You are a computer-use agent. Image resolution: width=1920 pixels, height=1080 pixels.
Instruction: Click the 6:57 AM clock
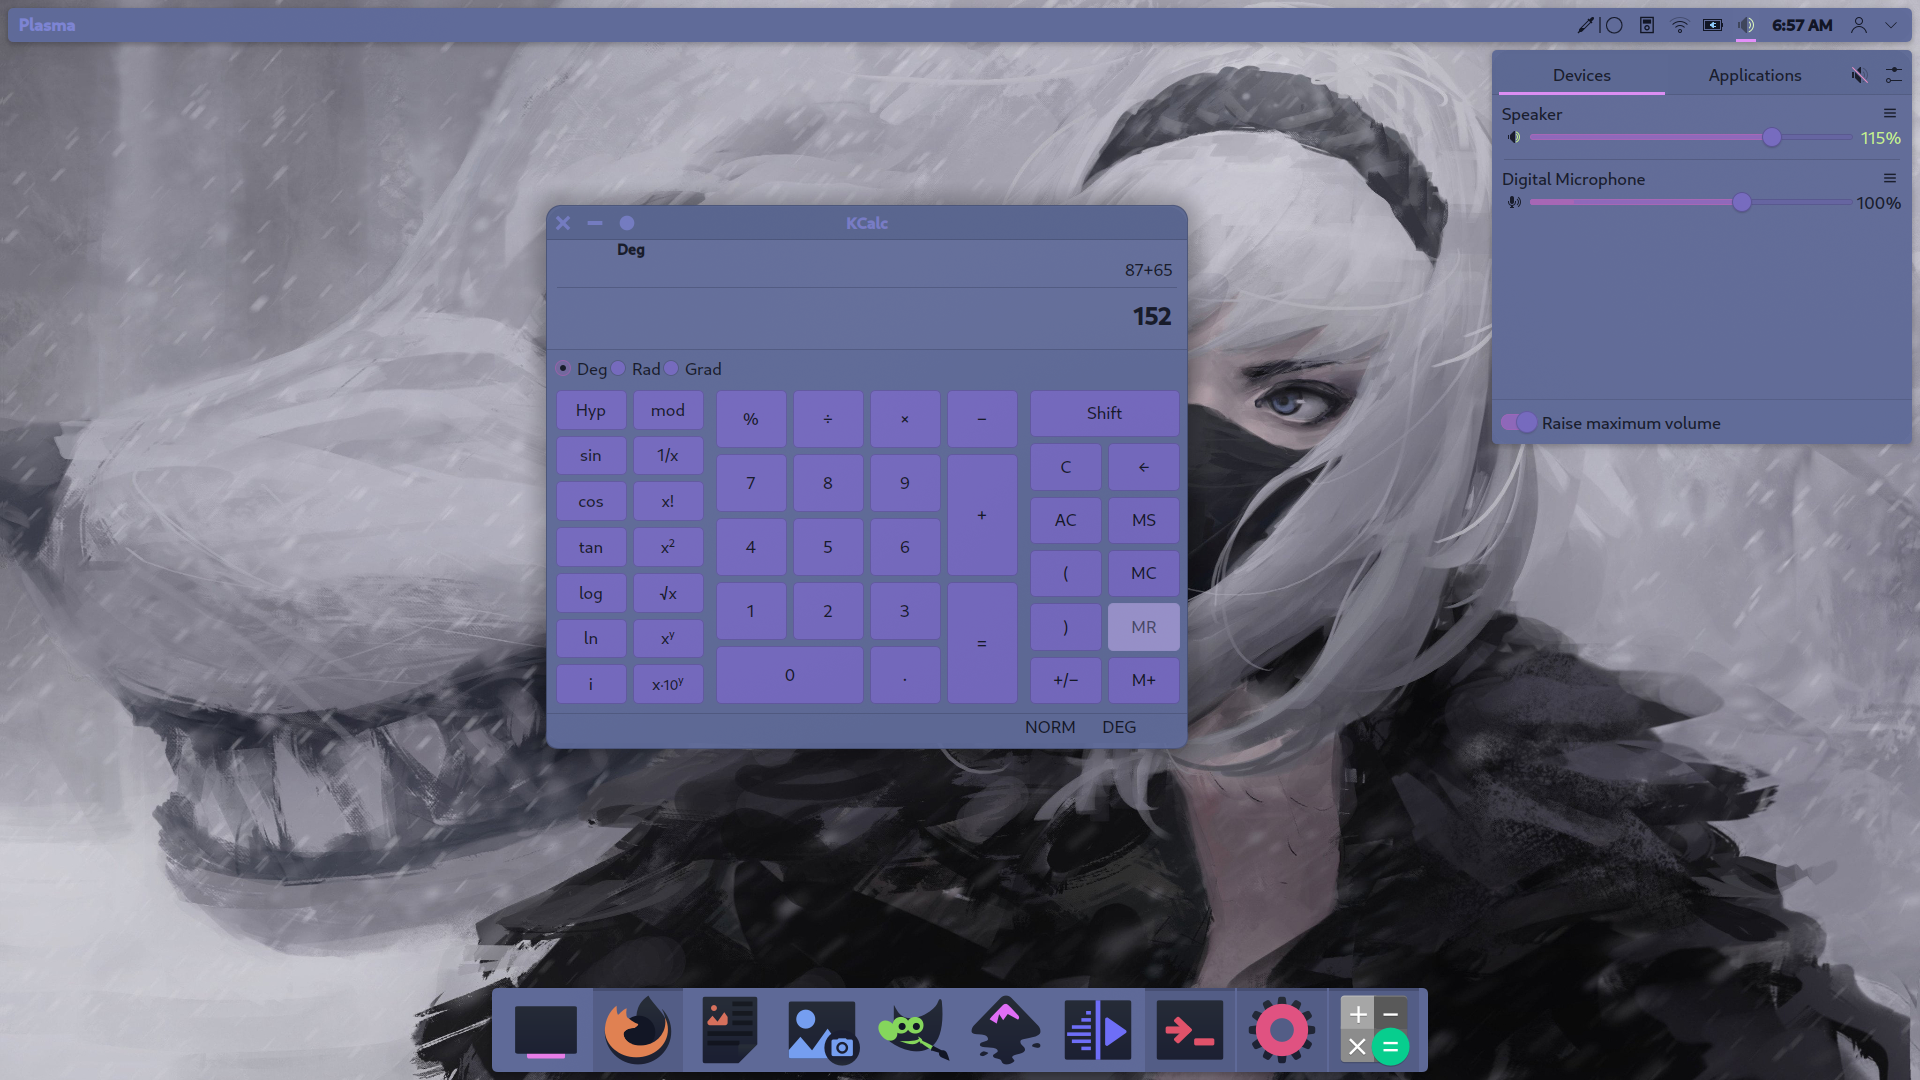1802,25
